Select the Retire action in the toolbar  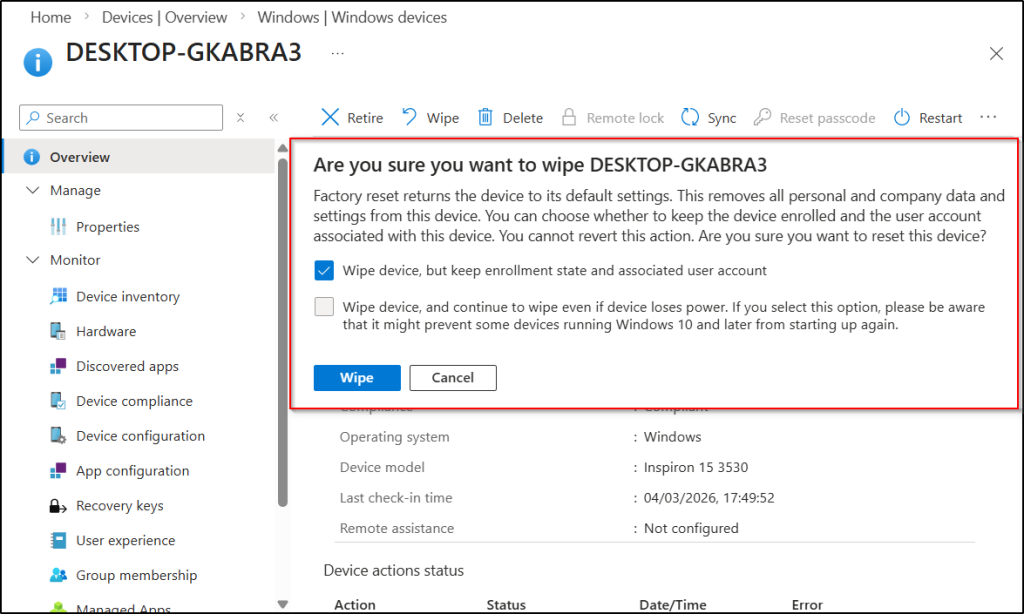pyautogui.click(x=350, y=117)
